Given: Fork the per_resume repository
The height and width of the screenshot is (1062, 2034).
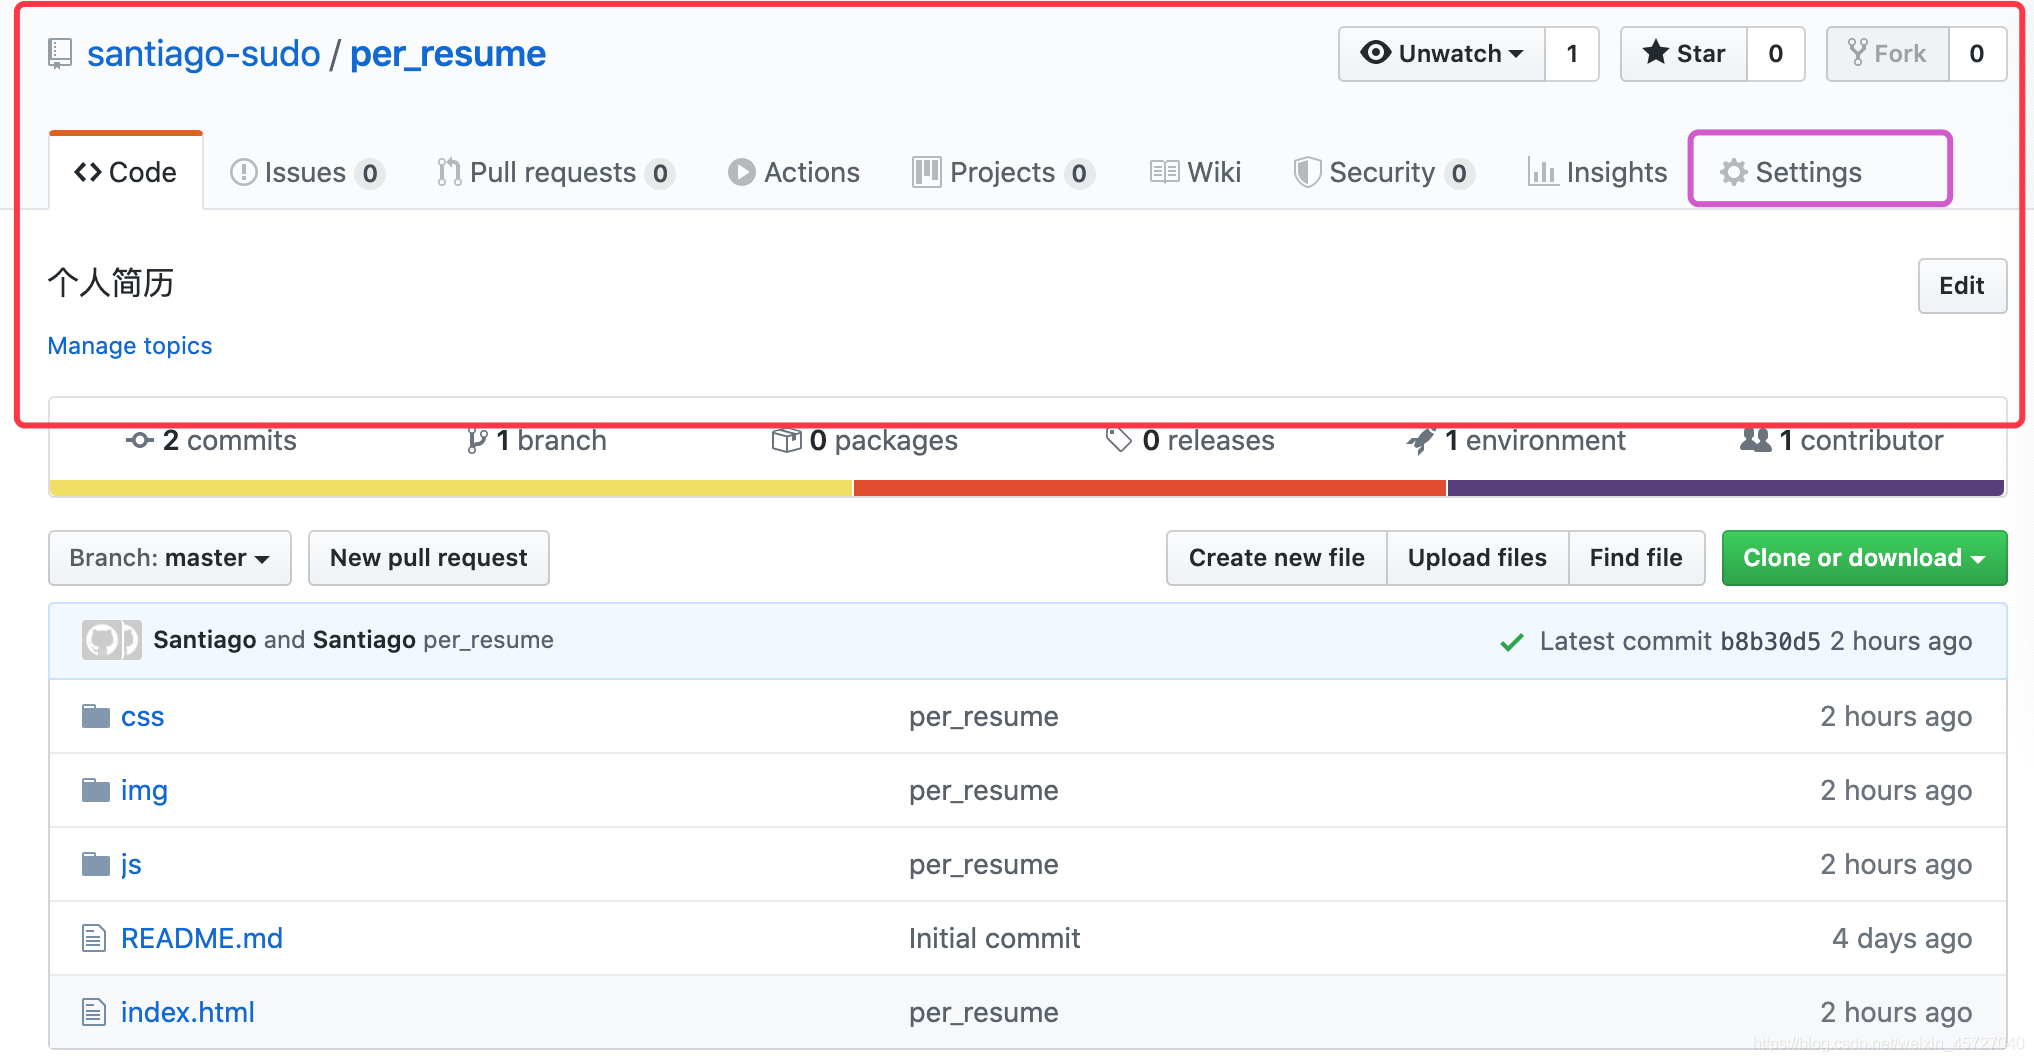Looking at the screenshot, I should tap(1888, 54).
